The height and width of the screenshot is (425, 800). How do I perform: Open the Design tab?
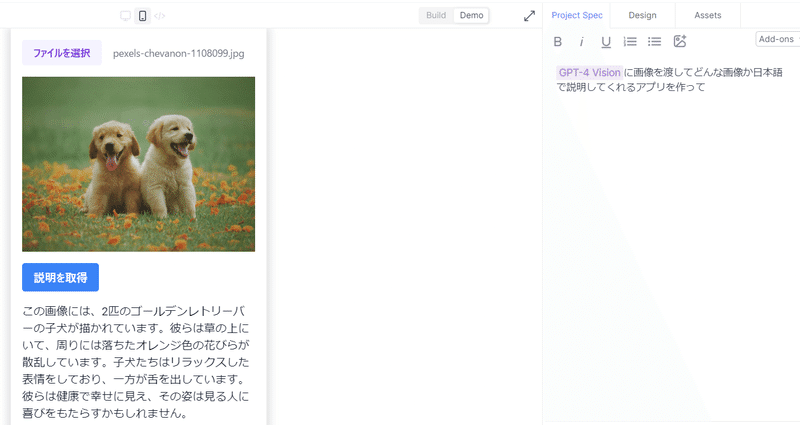[642, 15]
